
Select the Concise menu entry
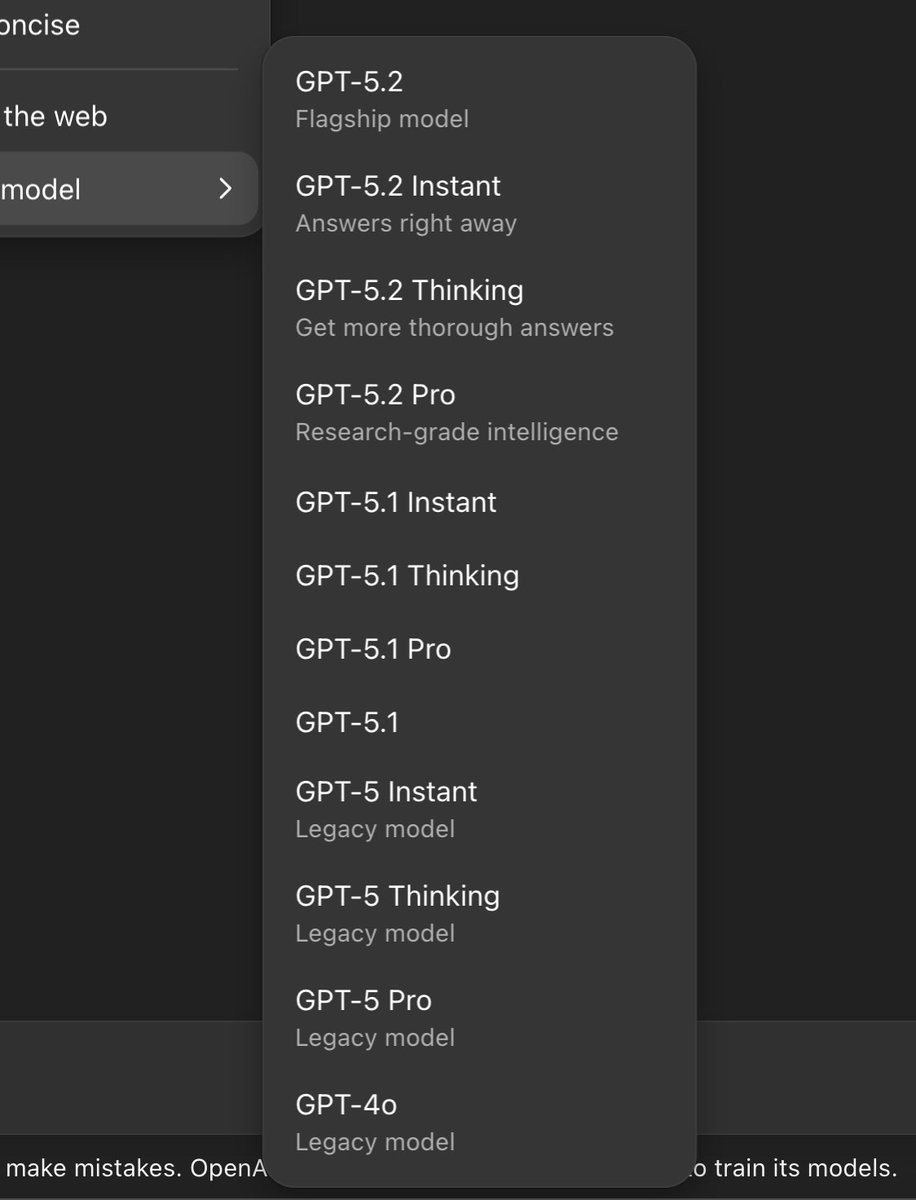tap(40, 24)
